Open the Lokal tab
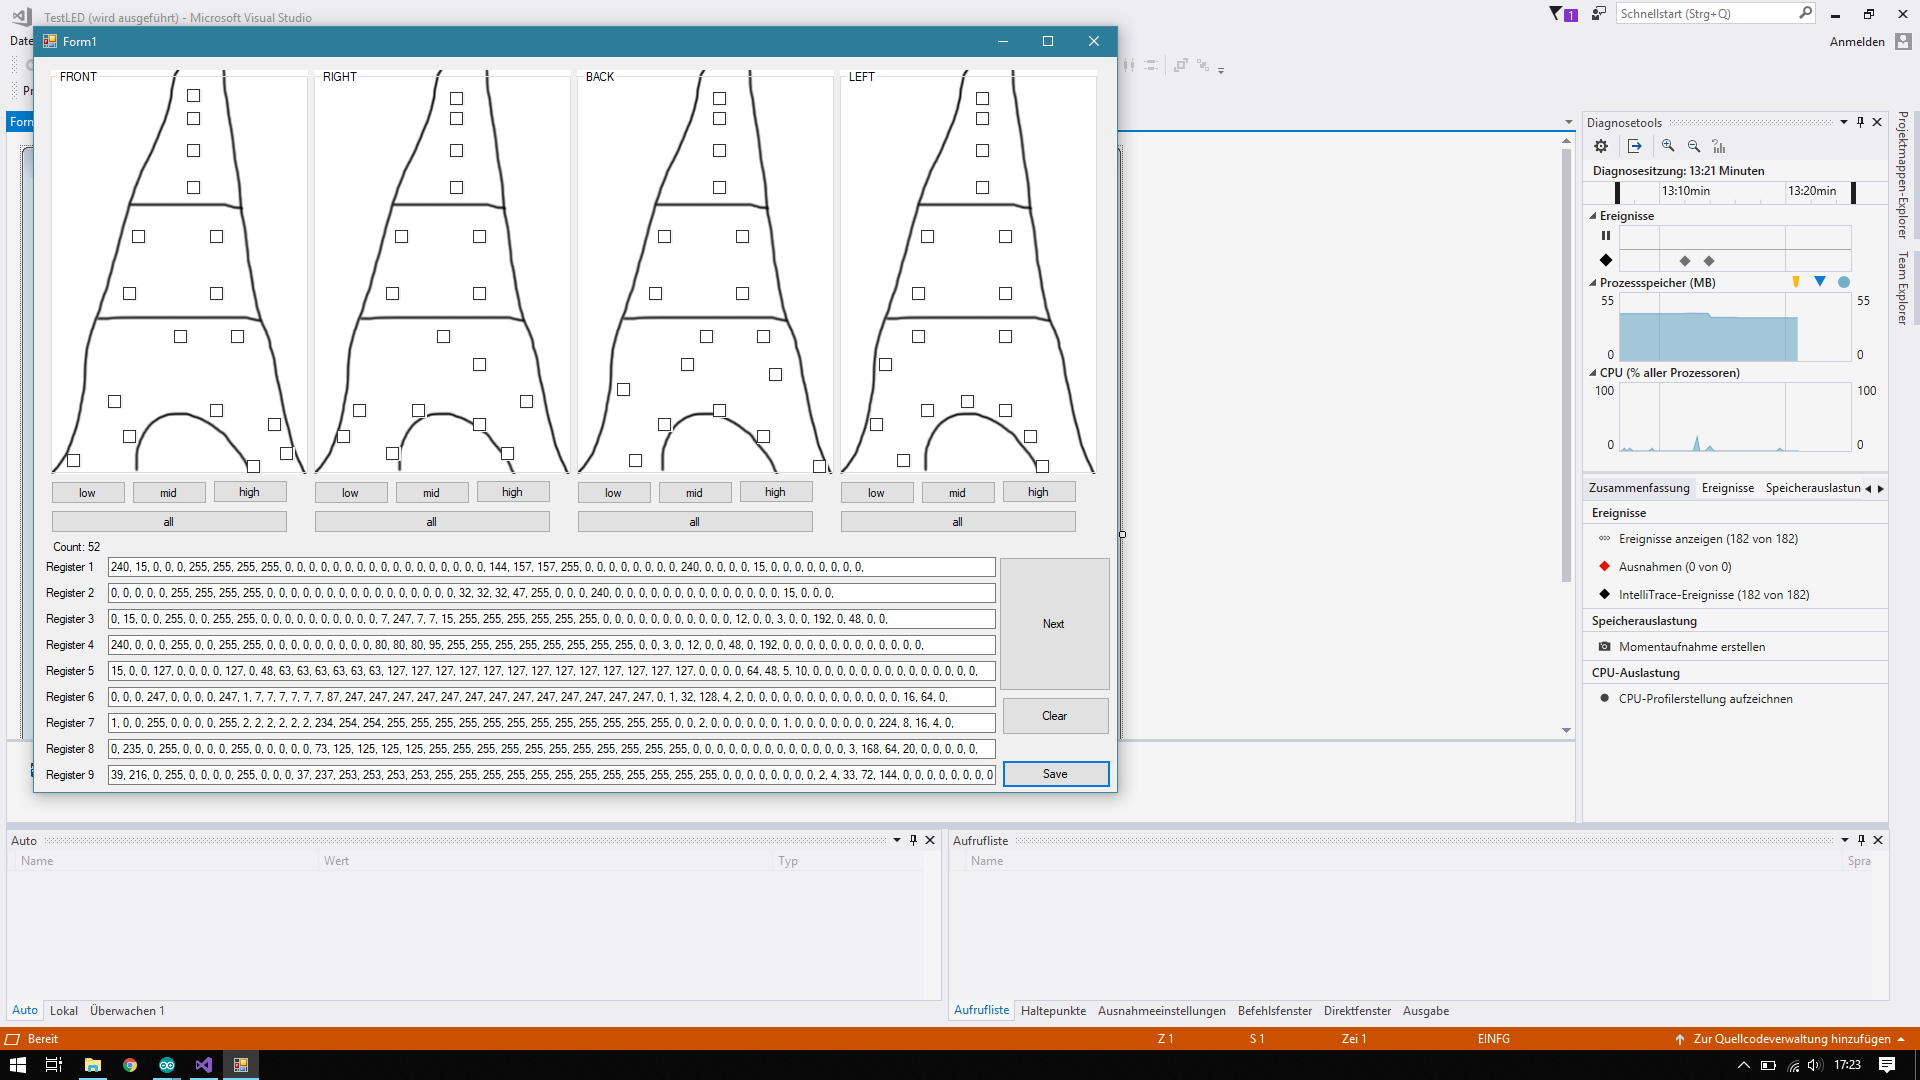The image size is (1920, 1080). [x=64, y=1011]
